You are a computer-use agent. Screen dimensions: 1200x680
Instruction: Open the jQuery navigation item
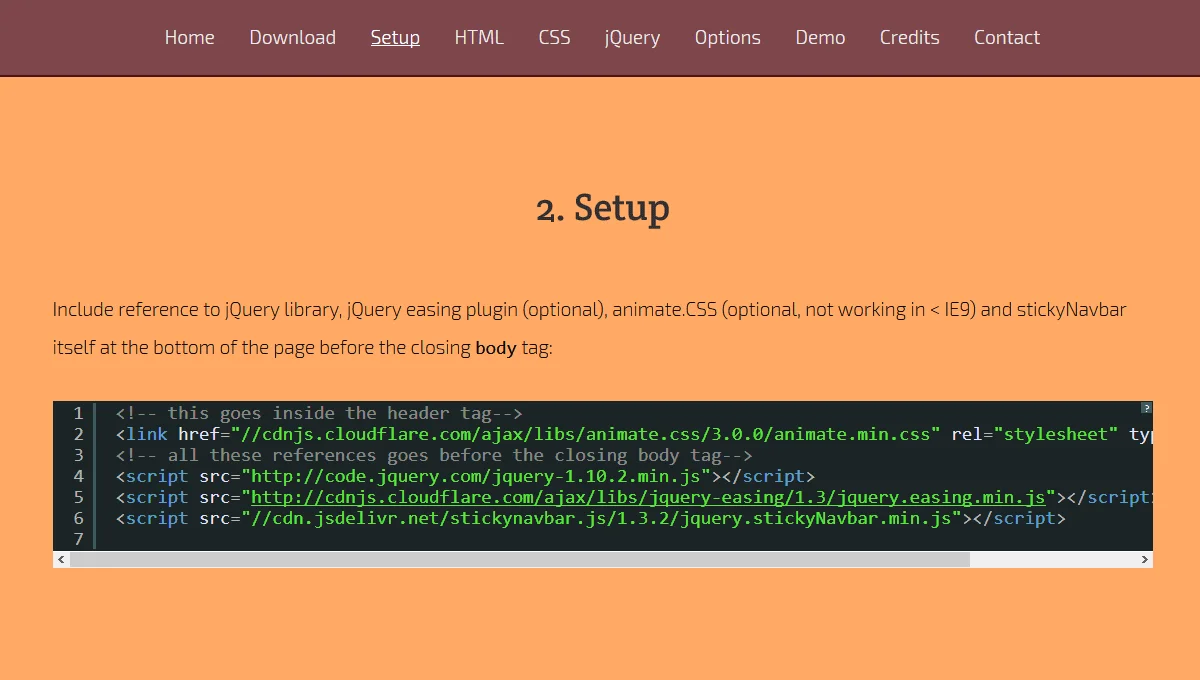(x=631, y=37)
